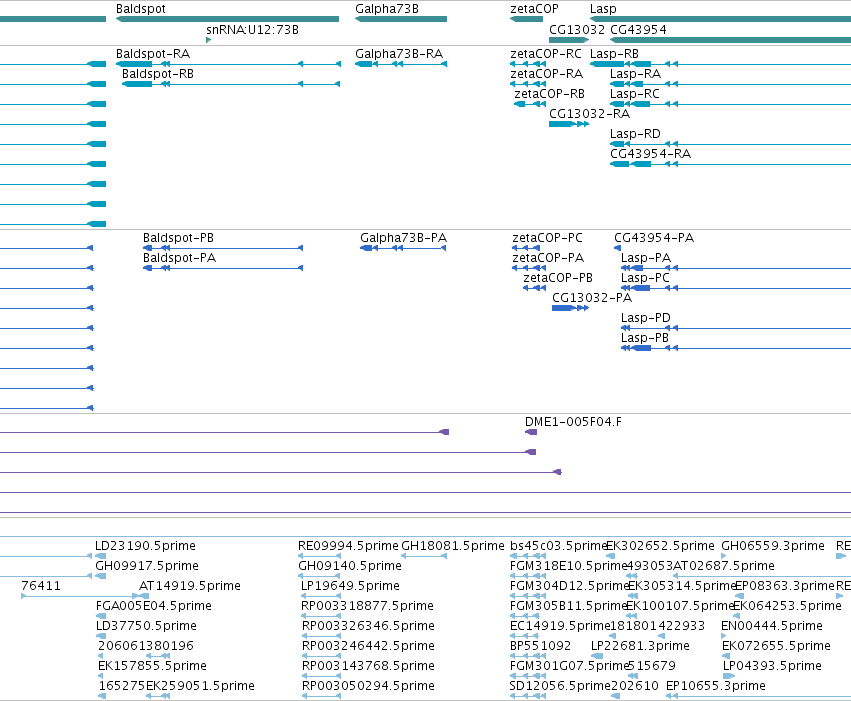
Task: Click the LD37750.5prime EST feature
Action: point(101,636)
